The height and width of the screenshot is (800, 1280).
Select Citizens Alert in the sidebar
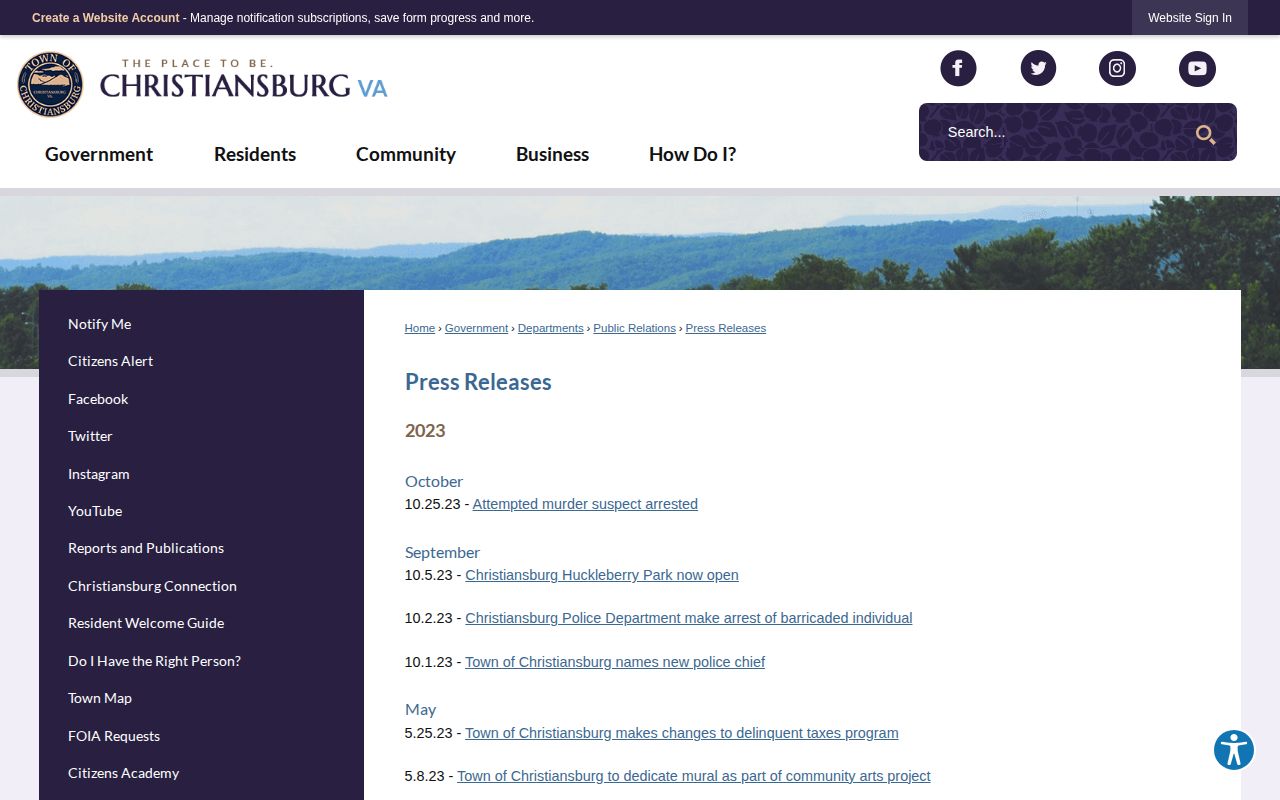click(110, 361)
